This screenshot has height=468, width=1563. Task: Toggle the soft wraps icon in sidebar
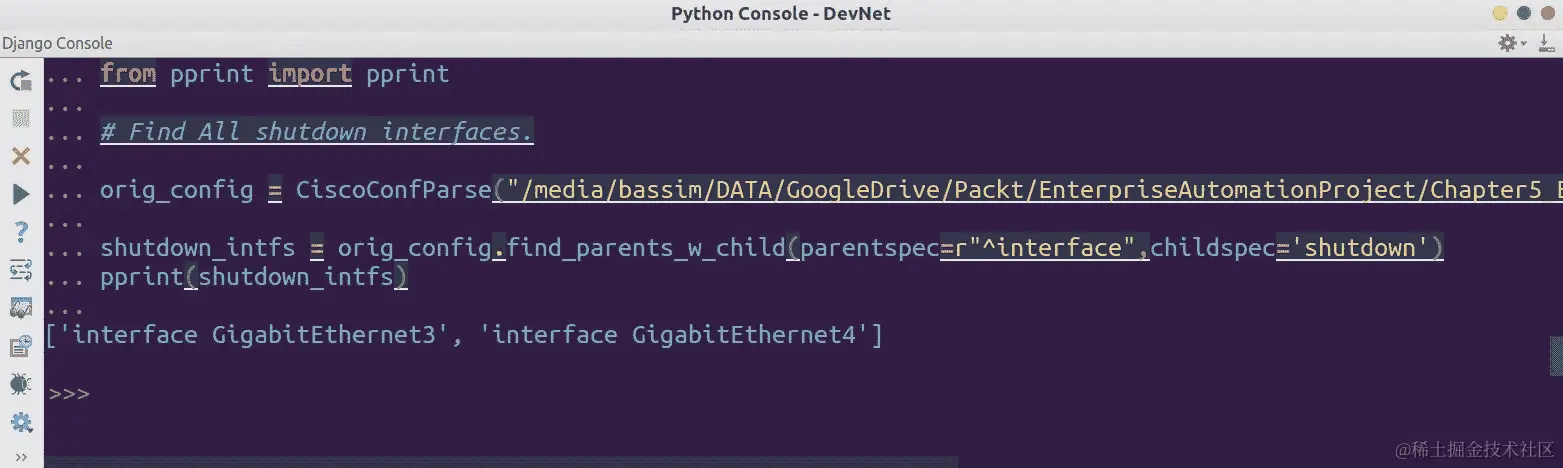point(21,270)
